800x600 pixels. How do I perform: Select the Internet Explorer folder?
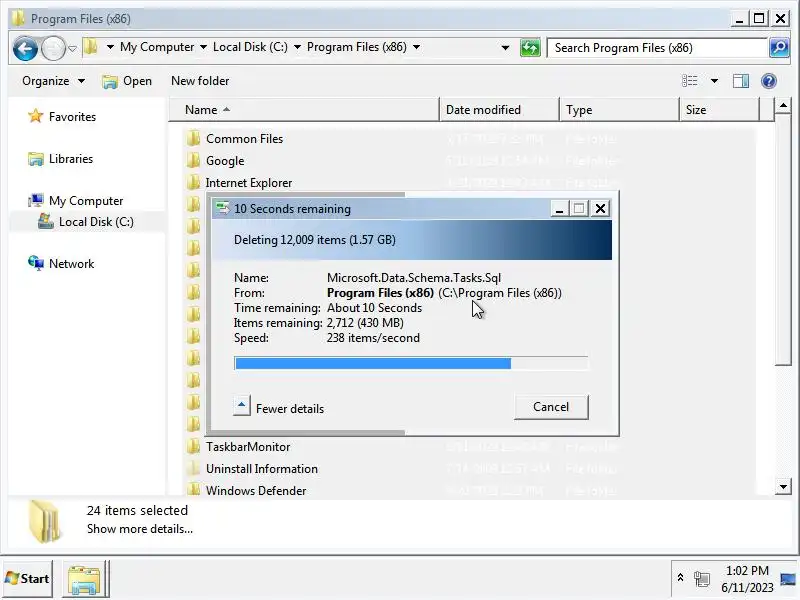(249, 183)
